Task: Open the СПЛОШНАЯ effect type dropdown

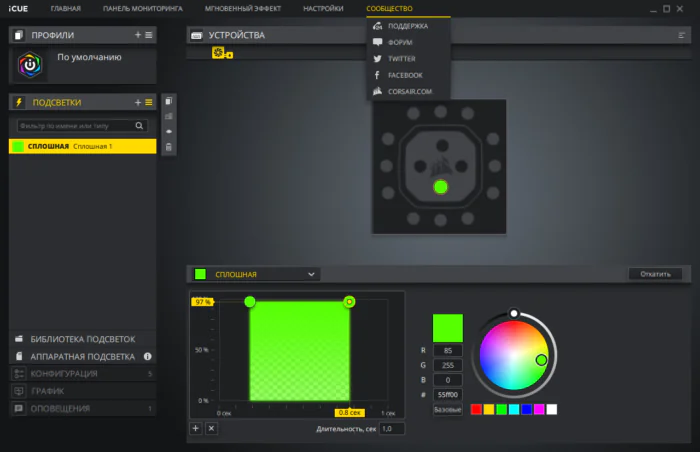Action: tap(256, 274)
